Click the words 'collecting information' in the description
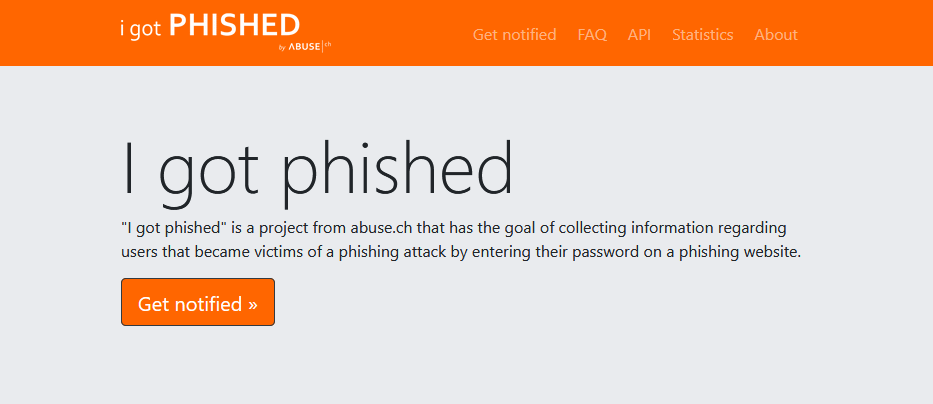933x404 pixels. click(611, 227)
